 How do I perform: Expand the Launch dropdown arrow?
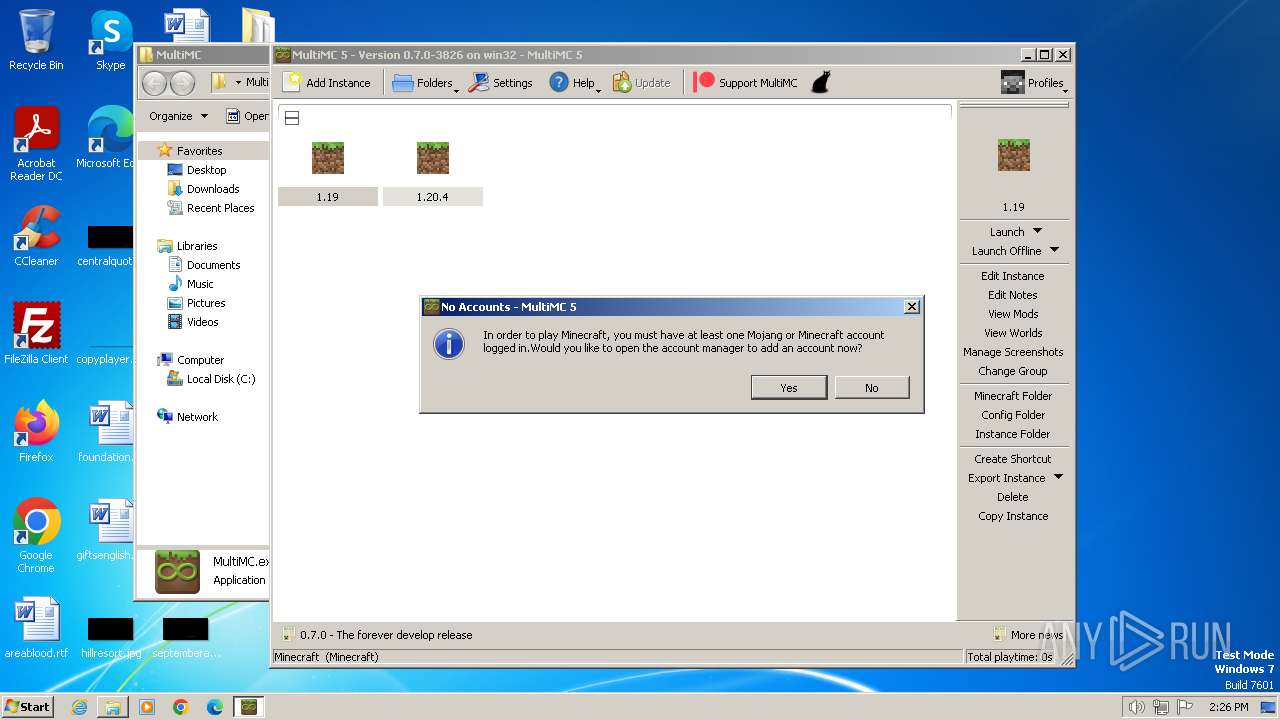[x=1037, y=231]
